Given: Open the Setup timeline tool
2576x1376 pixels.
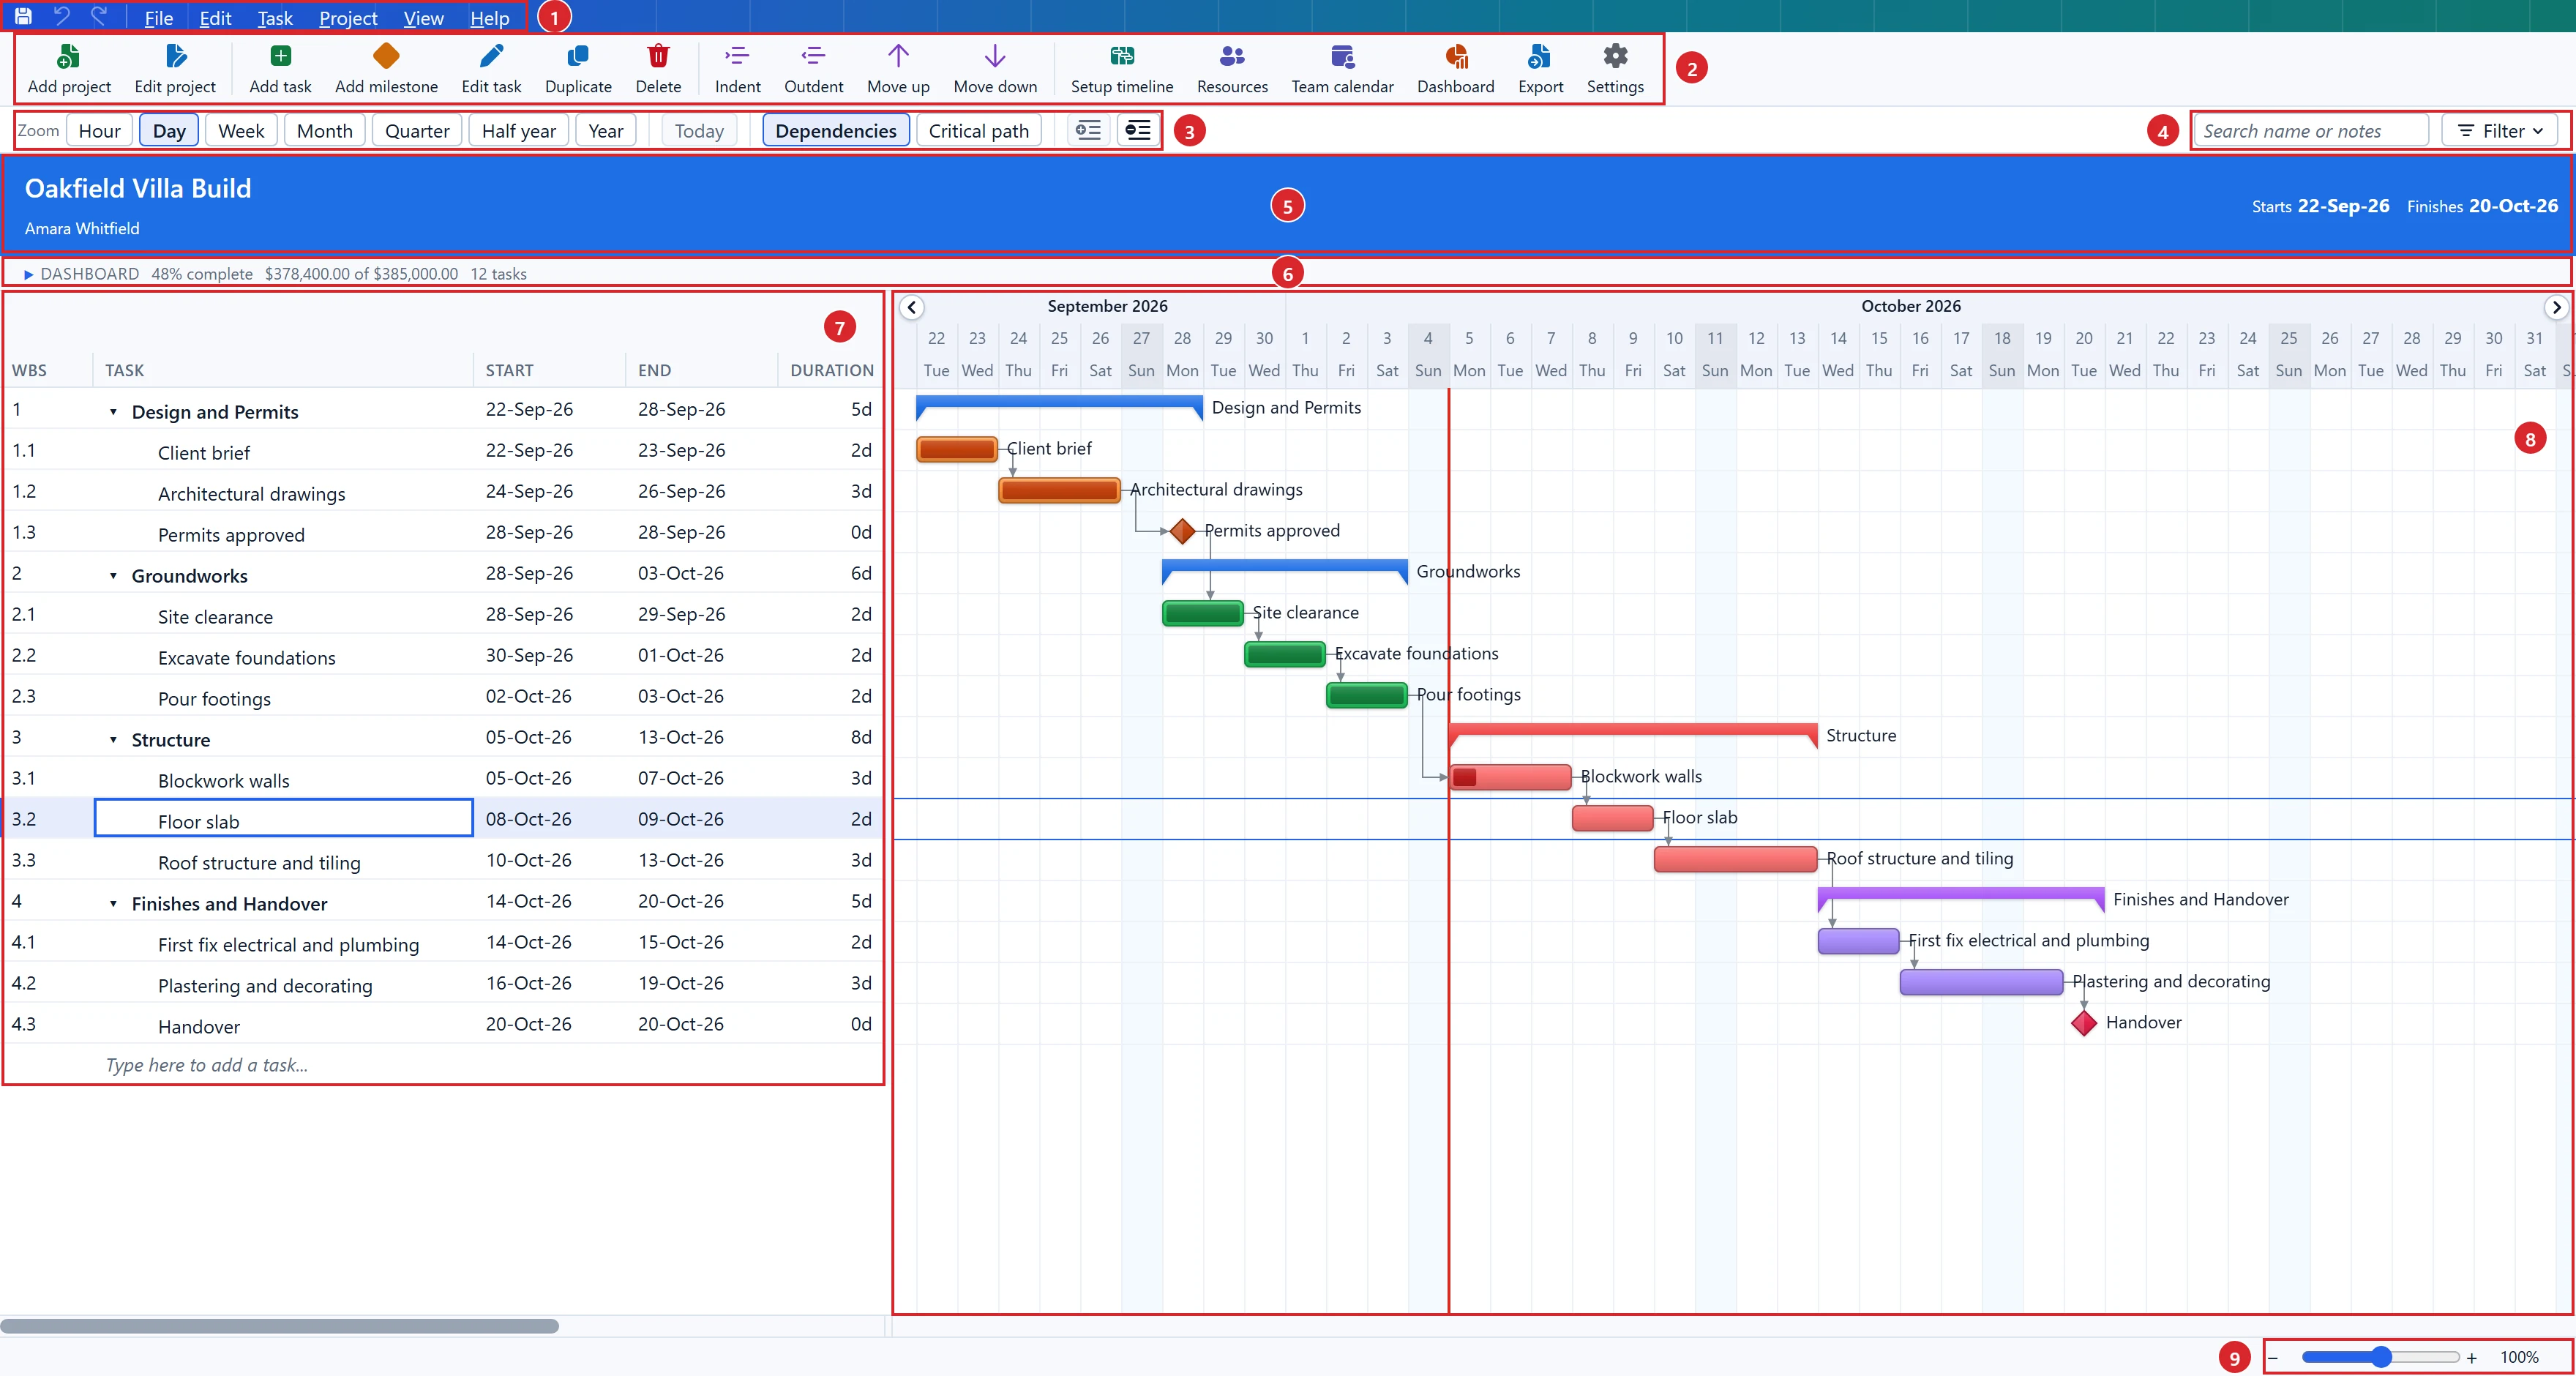Looking at the screenshot, I should (x=1122, y=56).
